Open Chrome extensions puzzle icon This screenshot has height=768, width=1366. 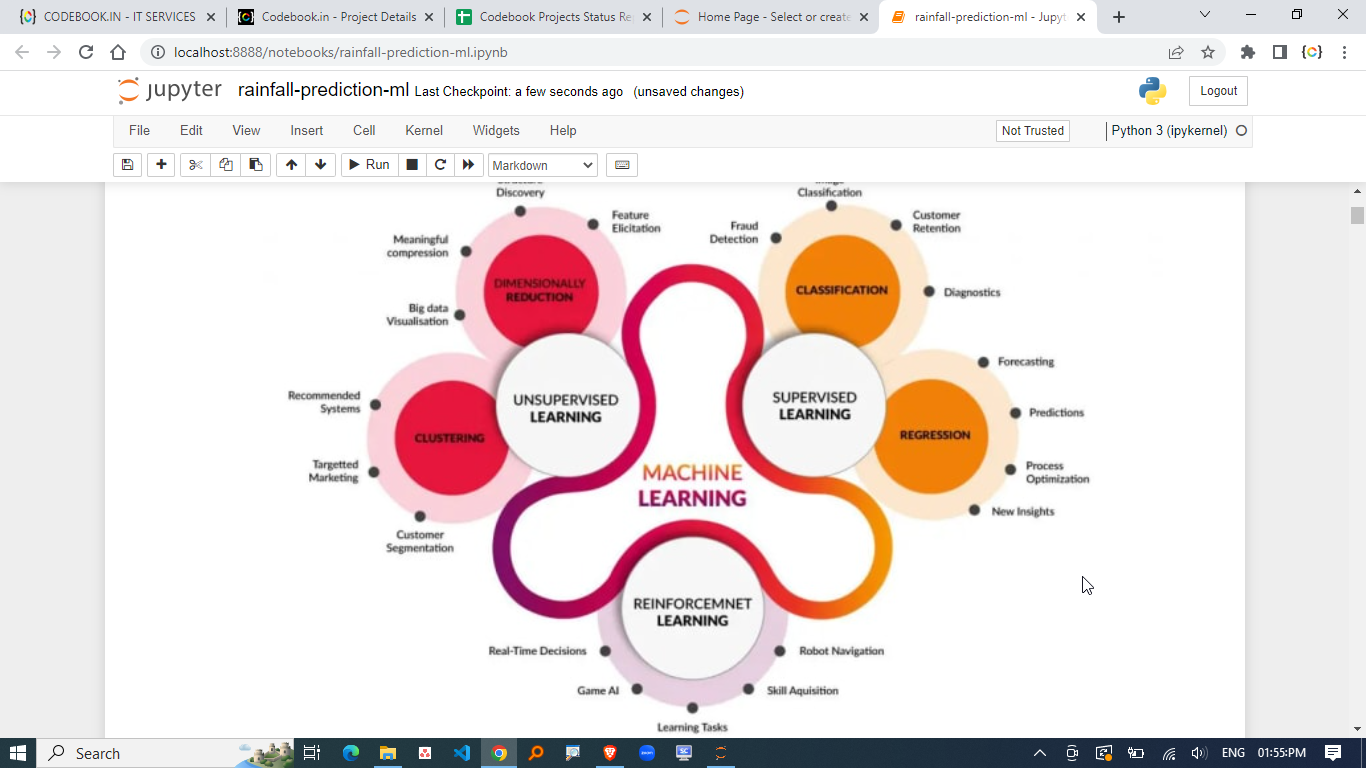1247,52
